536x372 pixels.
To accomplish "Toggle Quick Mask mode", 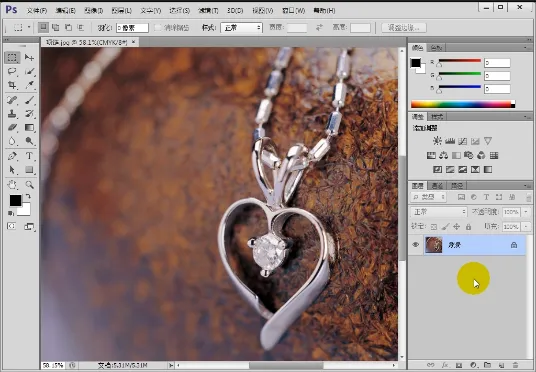I will point(12,226).
